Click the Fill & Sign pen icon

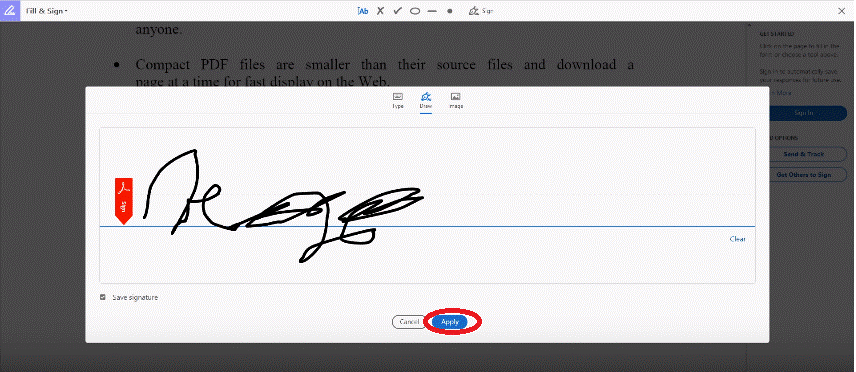click(x=10, y=10)
